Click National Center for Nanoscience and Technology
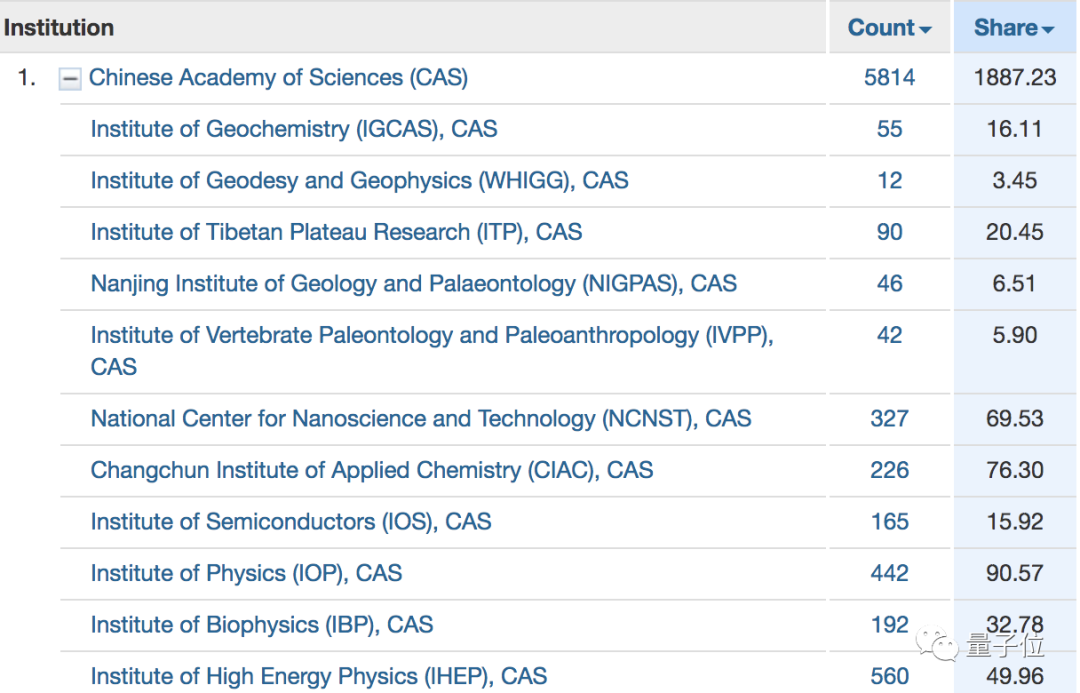Image resolution: width=1080 pixels, height=693 pixels. [420, 418]
